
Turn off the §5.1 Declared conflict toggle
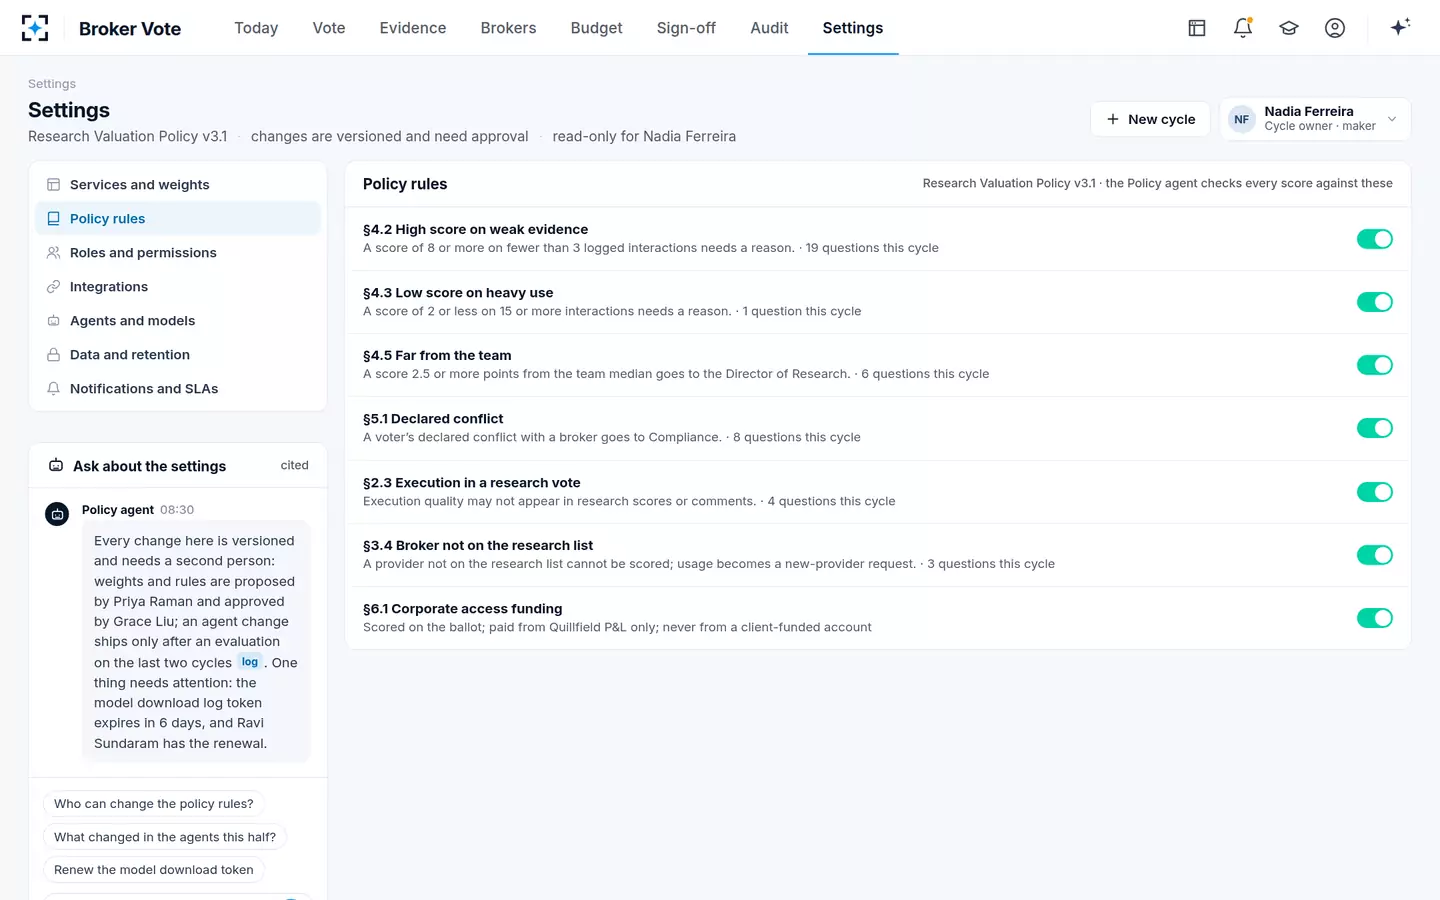[x=1374, y=428]
